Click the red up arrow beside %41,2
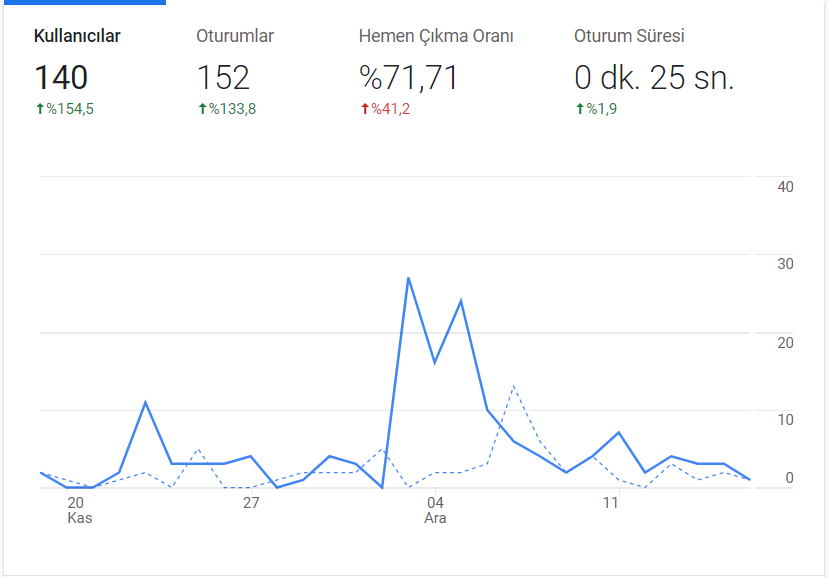This screenshot has height=577, width=828. coord(364,109)
